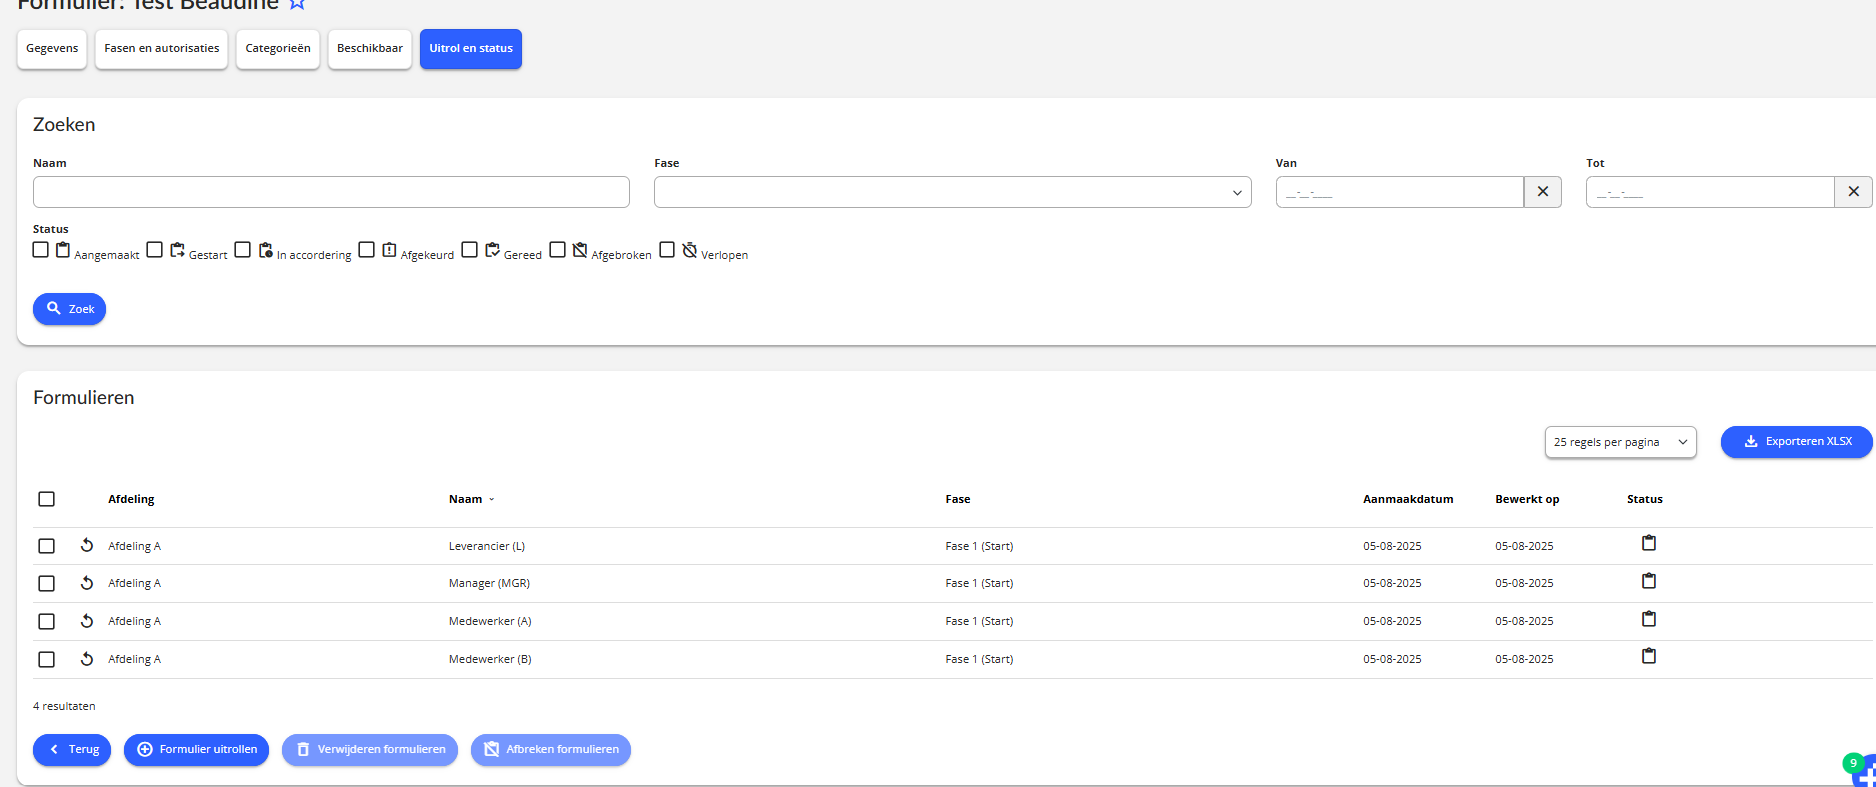Select all rows via header checkbox
This screenshot has width=1876, height=787.
pos(47,499)
